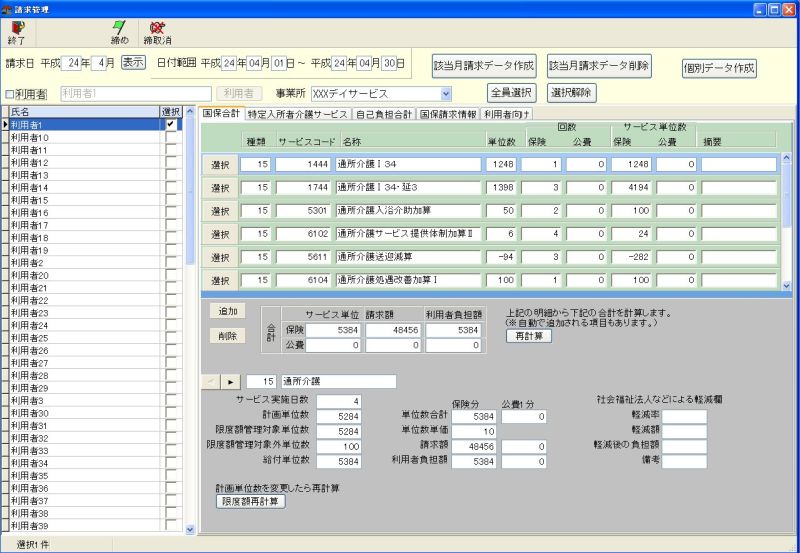Click the 単位数単価 value field
The image size is (800, 553).
(x=473, y=431)
